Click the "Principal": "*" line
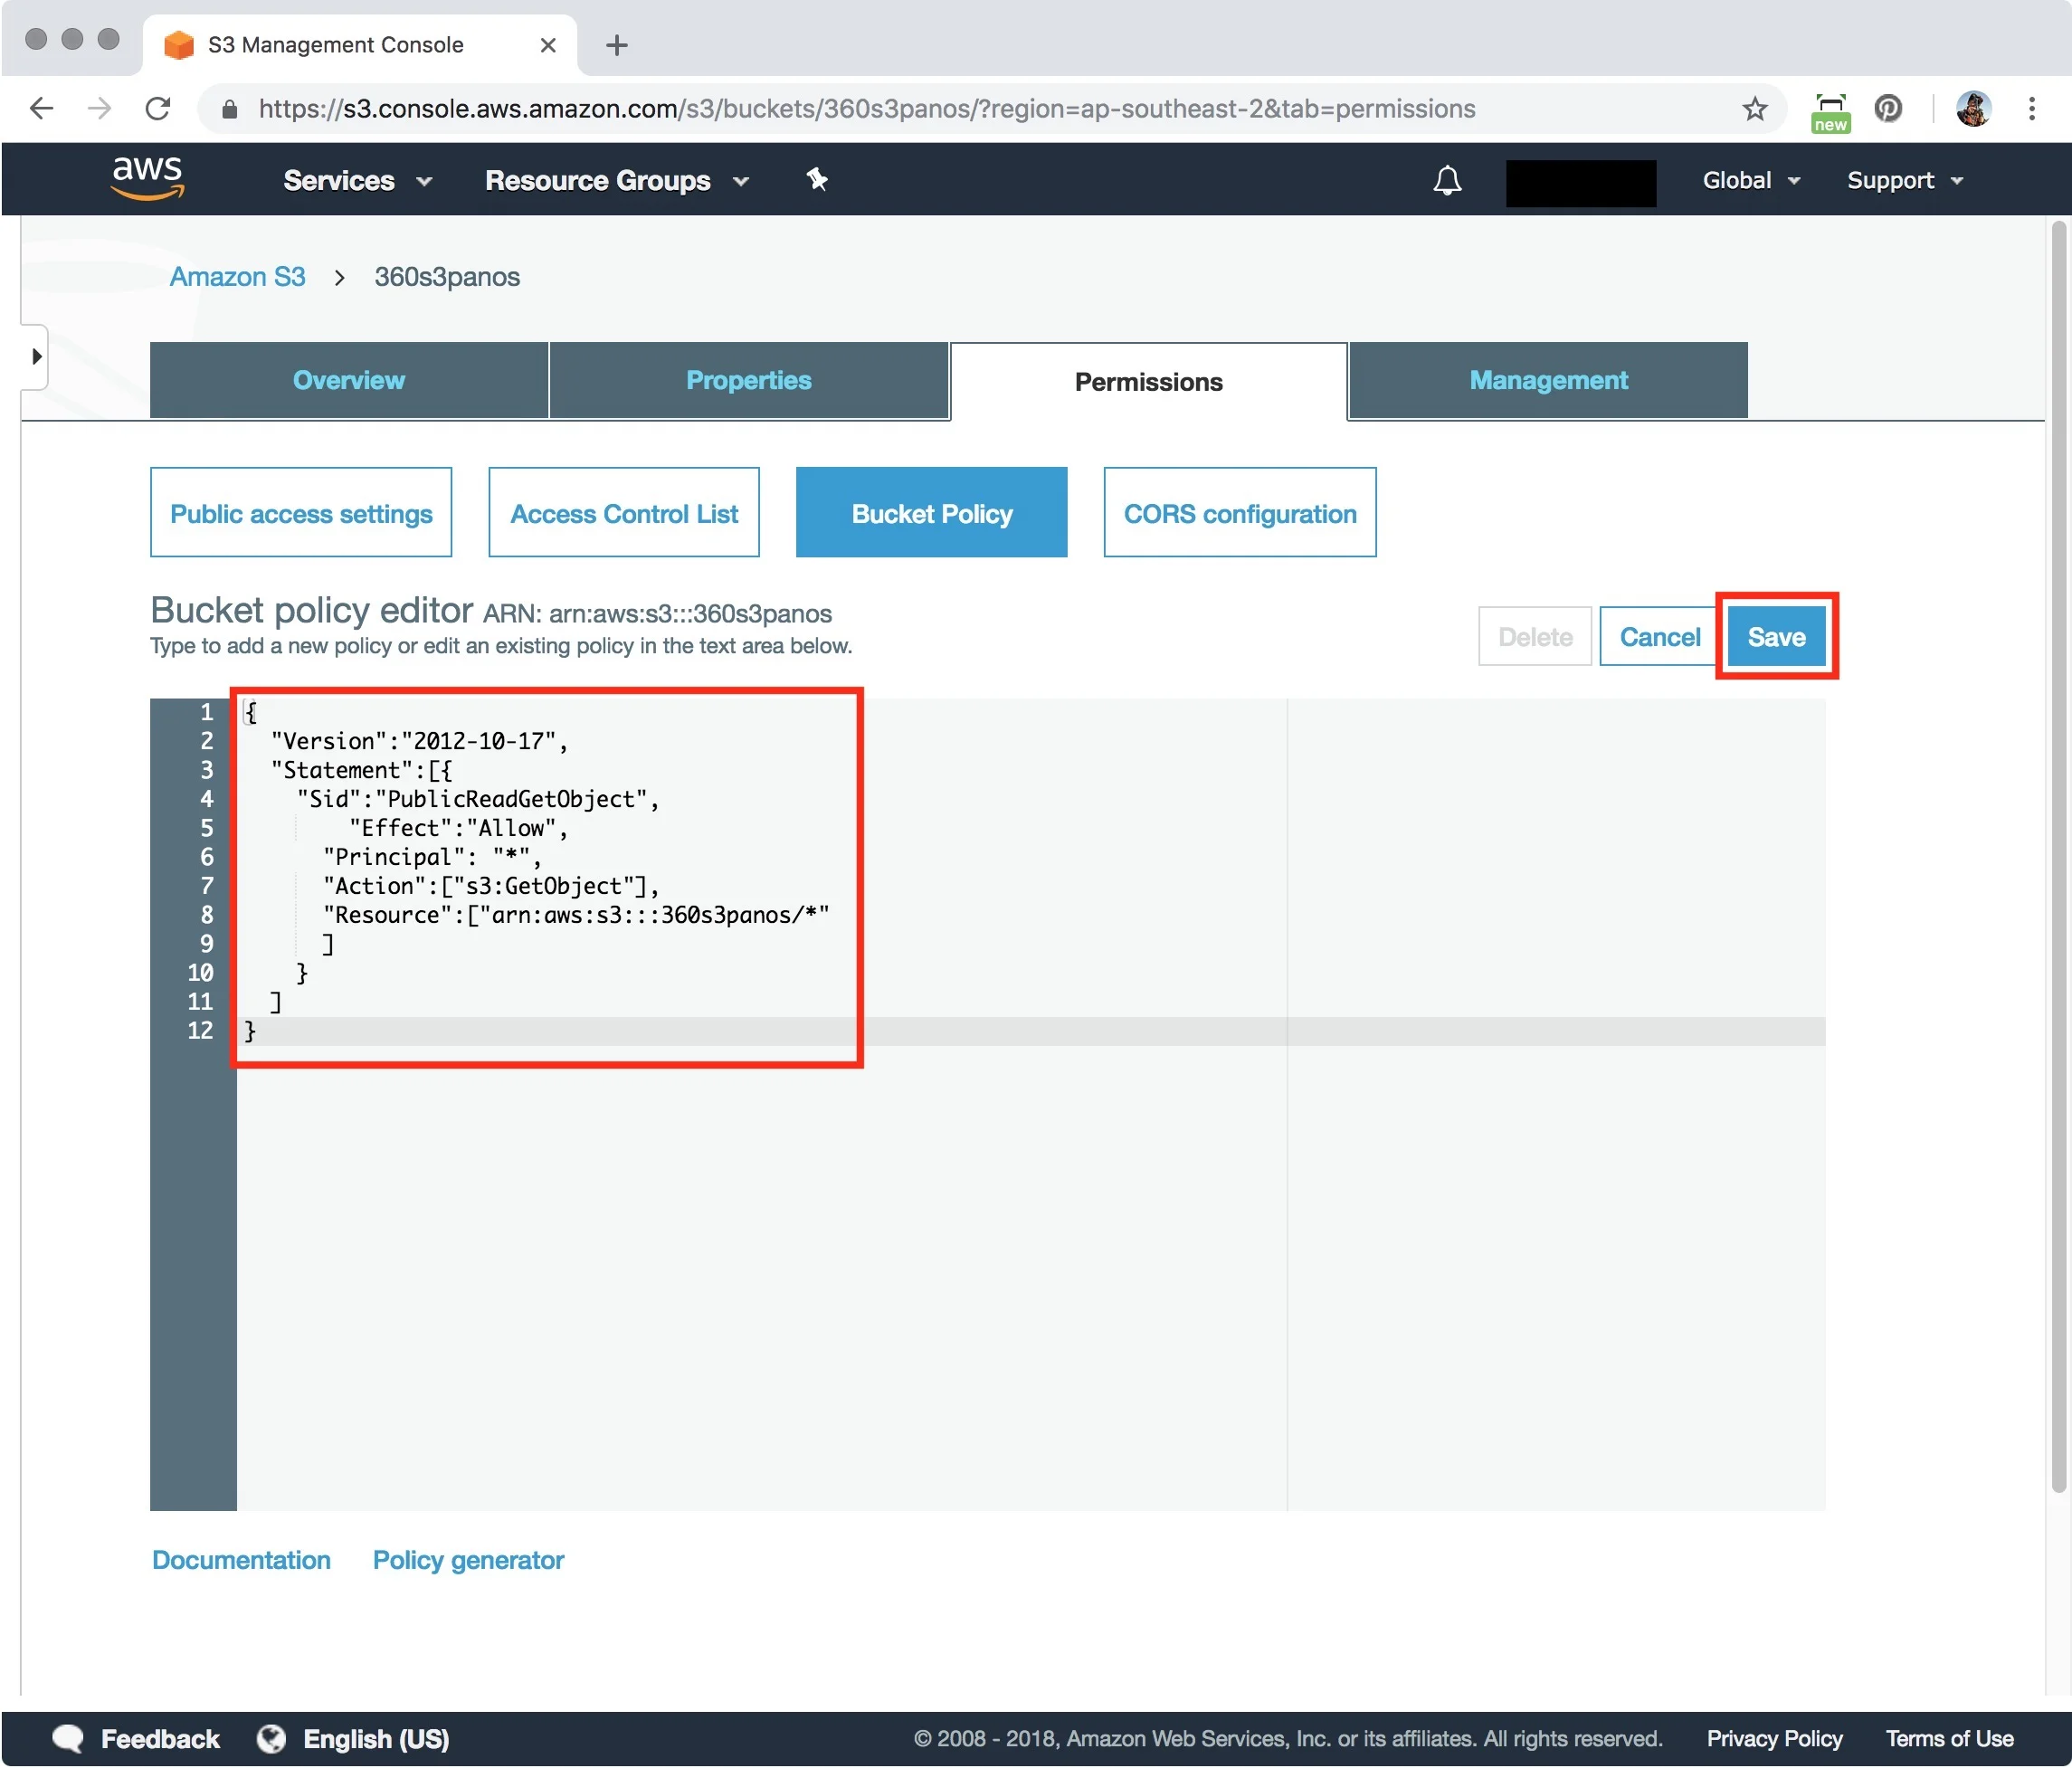2072x1768 pixels. tap(432, 857)
